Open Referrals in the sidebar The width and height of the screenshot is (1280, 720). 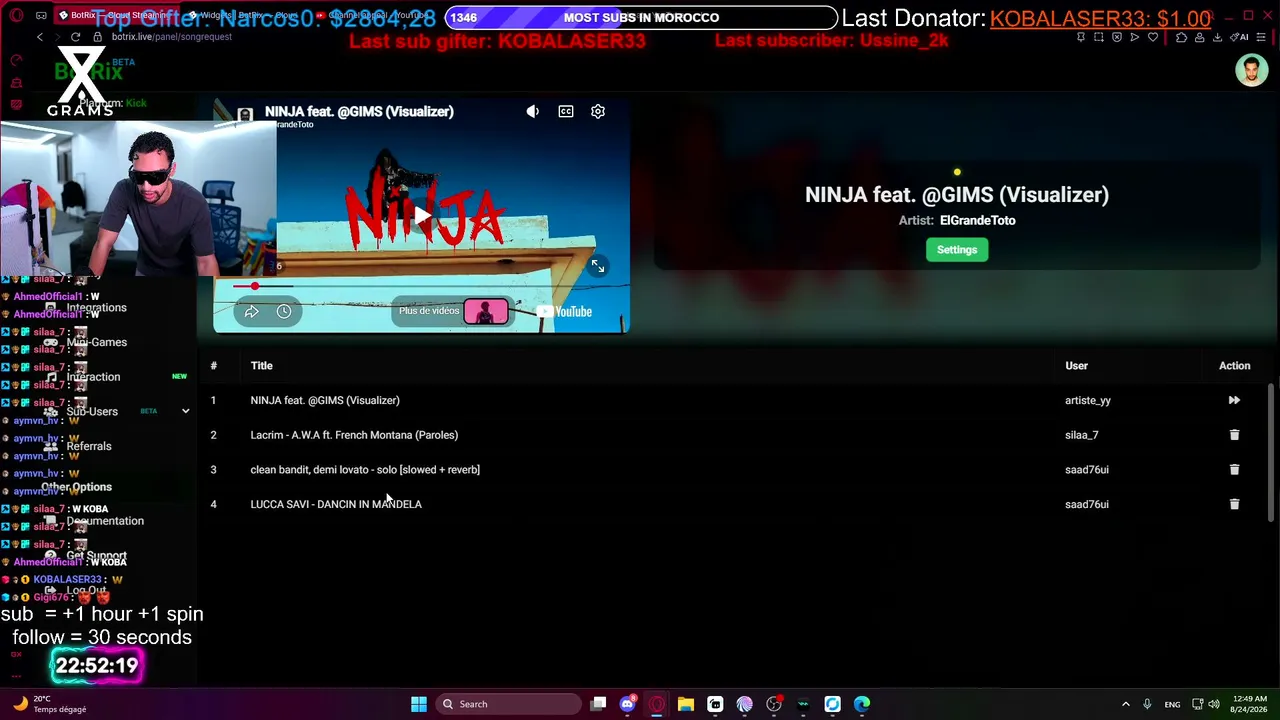88,446
